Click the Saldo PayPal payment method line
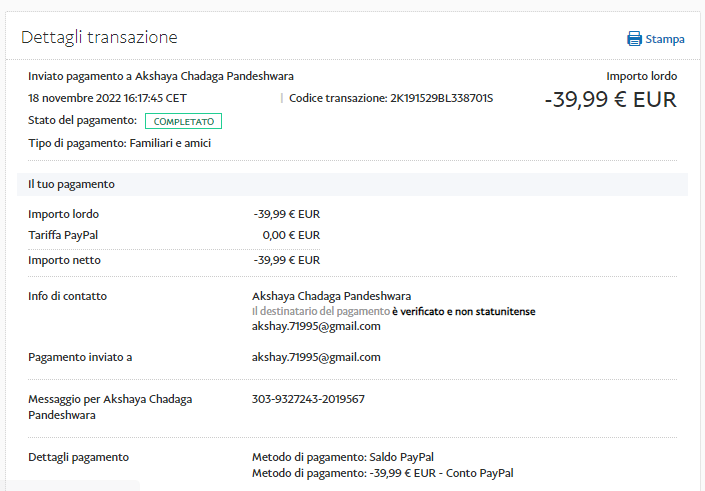The height and width of the screenshot is (491, 705). (342, 457)
